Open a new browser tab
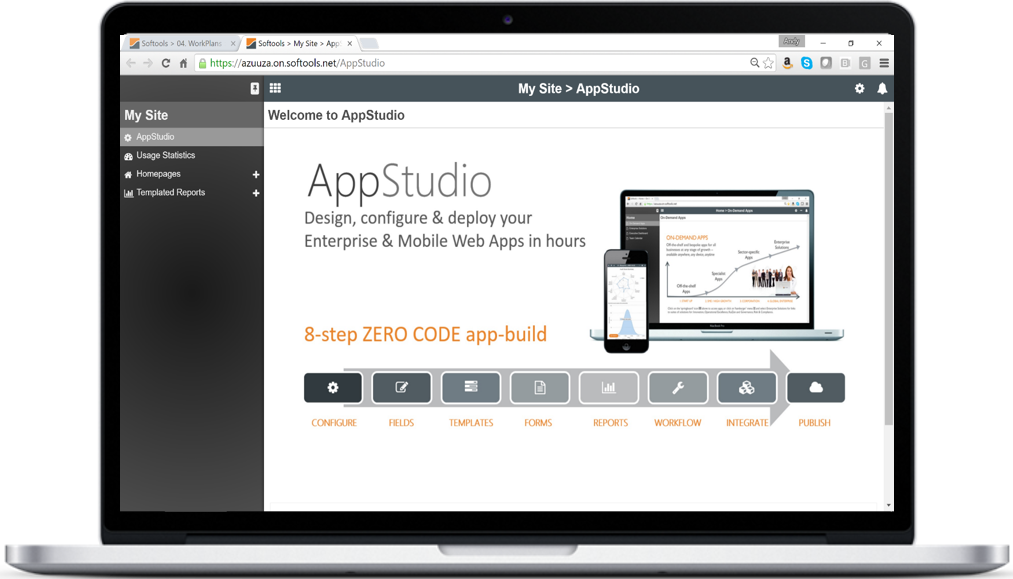 tap(370, 43)
